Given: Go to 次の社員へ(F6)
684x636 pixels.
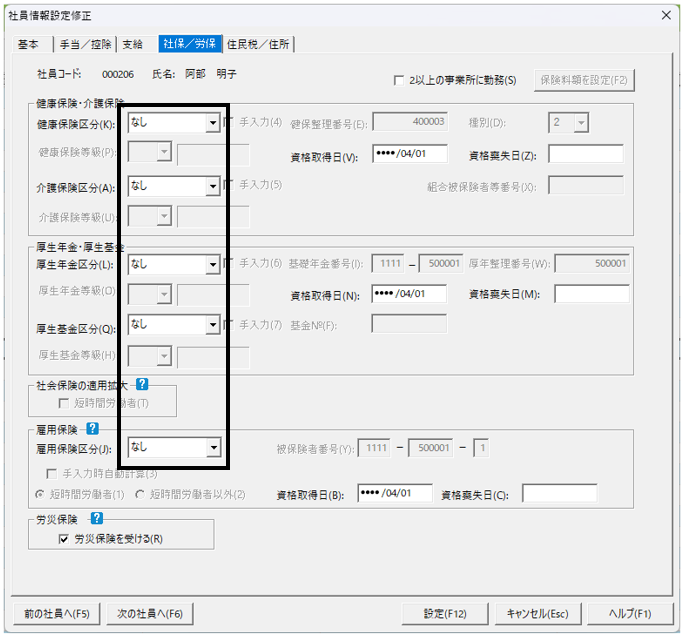Looking at the screenshot, I should coord(150,614).
